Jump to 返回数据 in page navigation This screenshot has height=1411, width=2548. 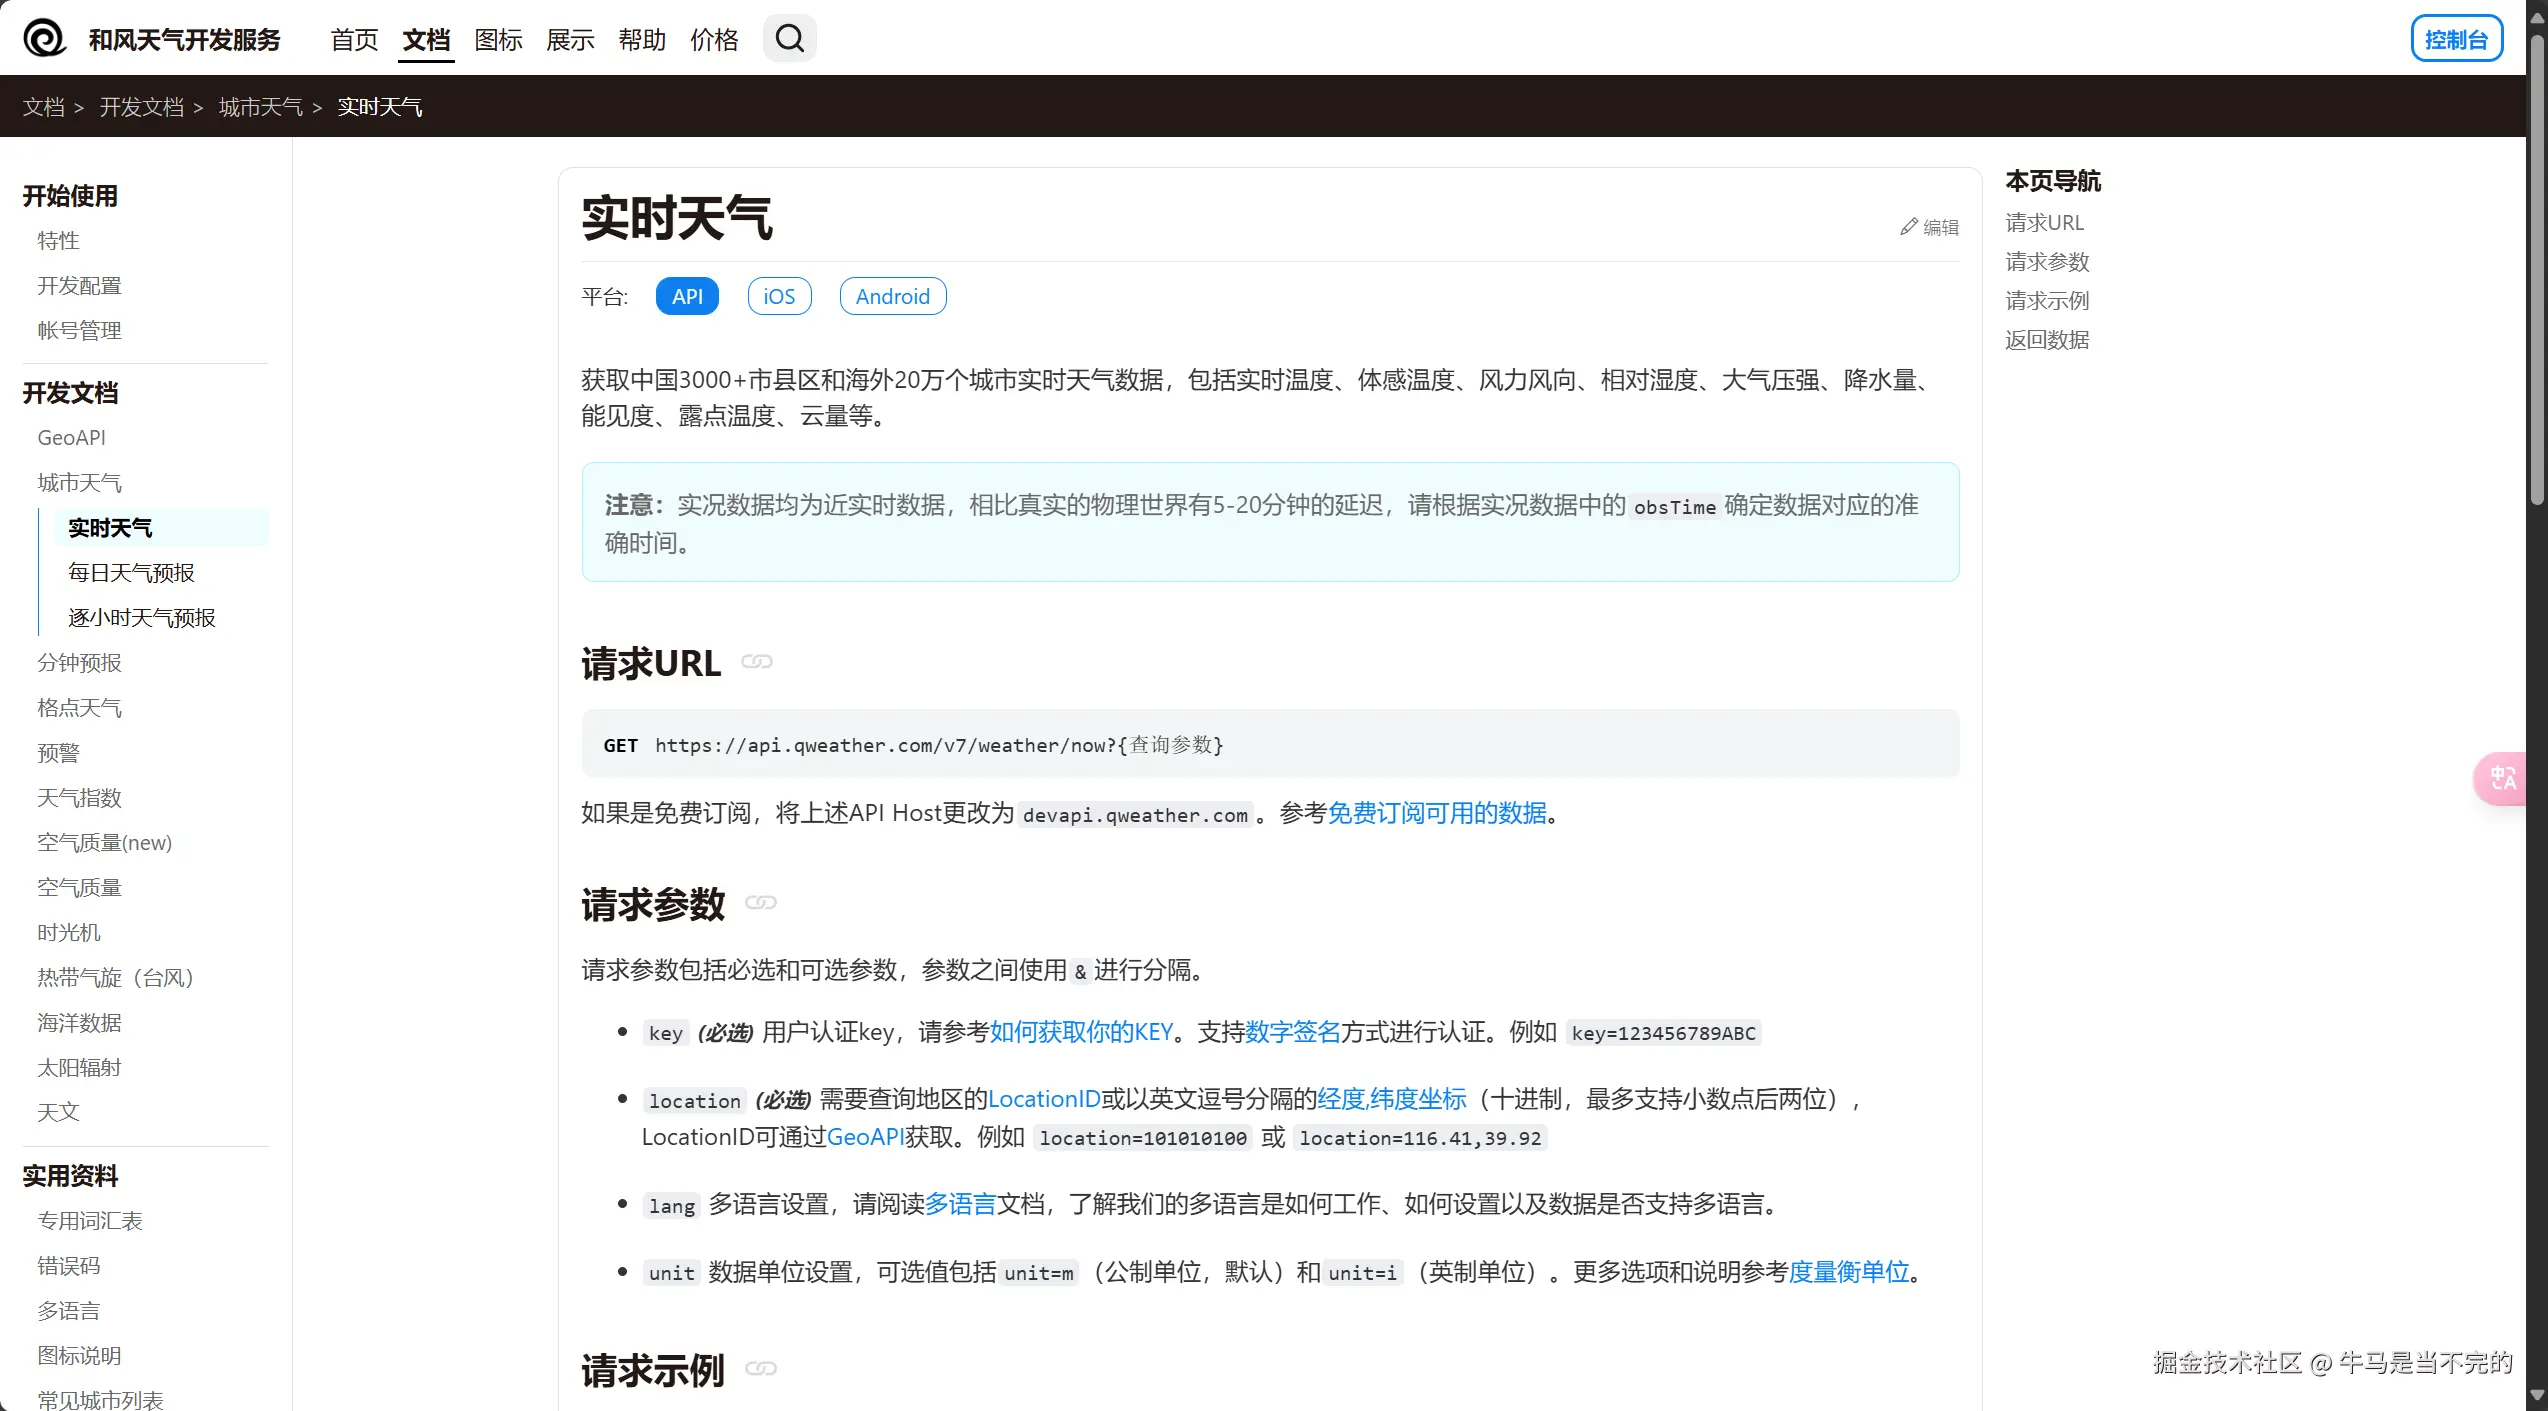point(2046,340)
